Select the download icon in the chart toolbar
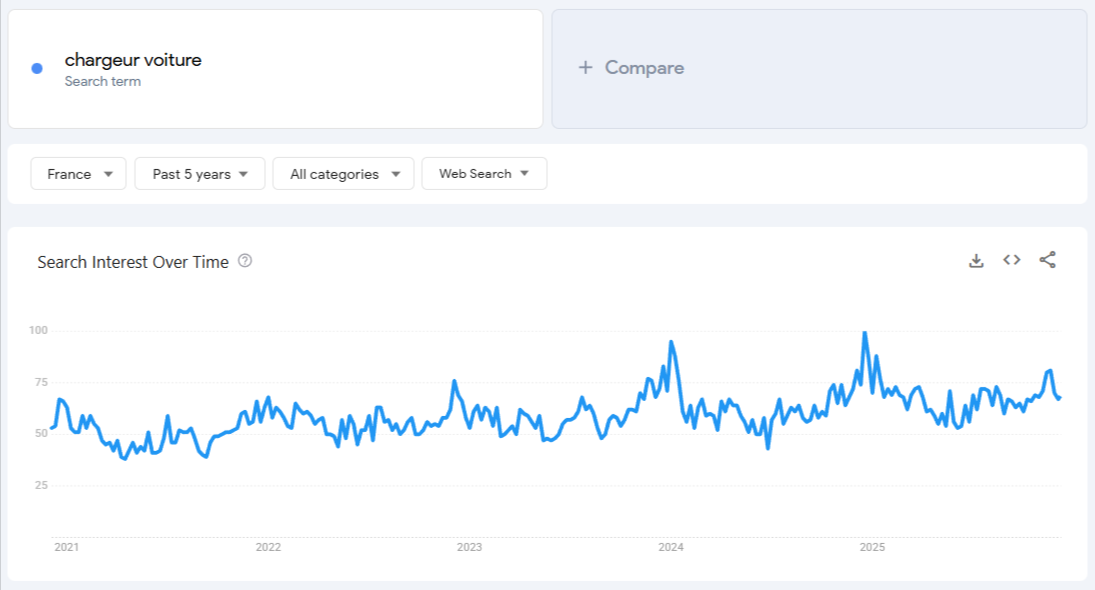Image resolution: width=1095 pixels, height=590 pixels. click(x=975, y=259)
